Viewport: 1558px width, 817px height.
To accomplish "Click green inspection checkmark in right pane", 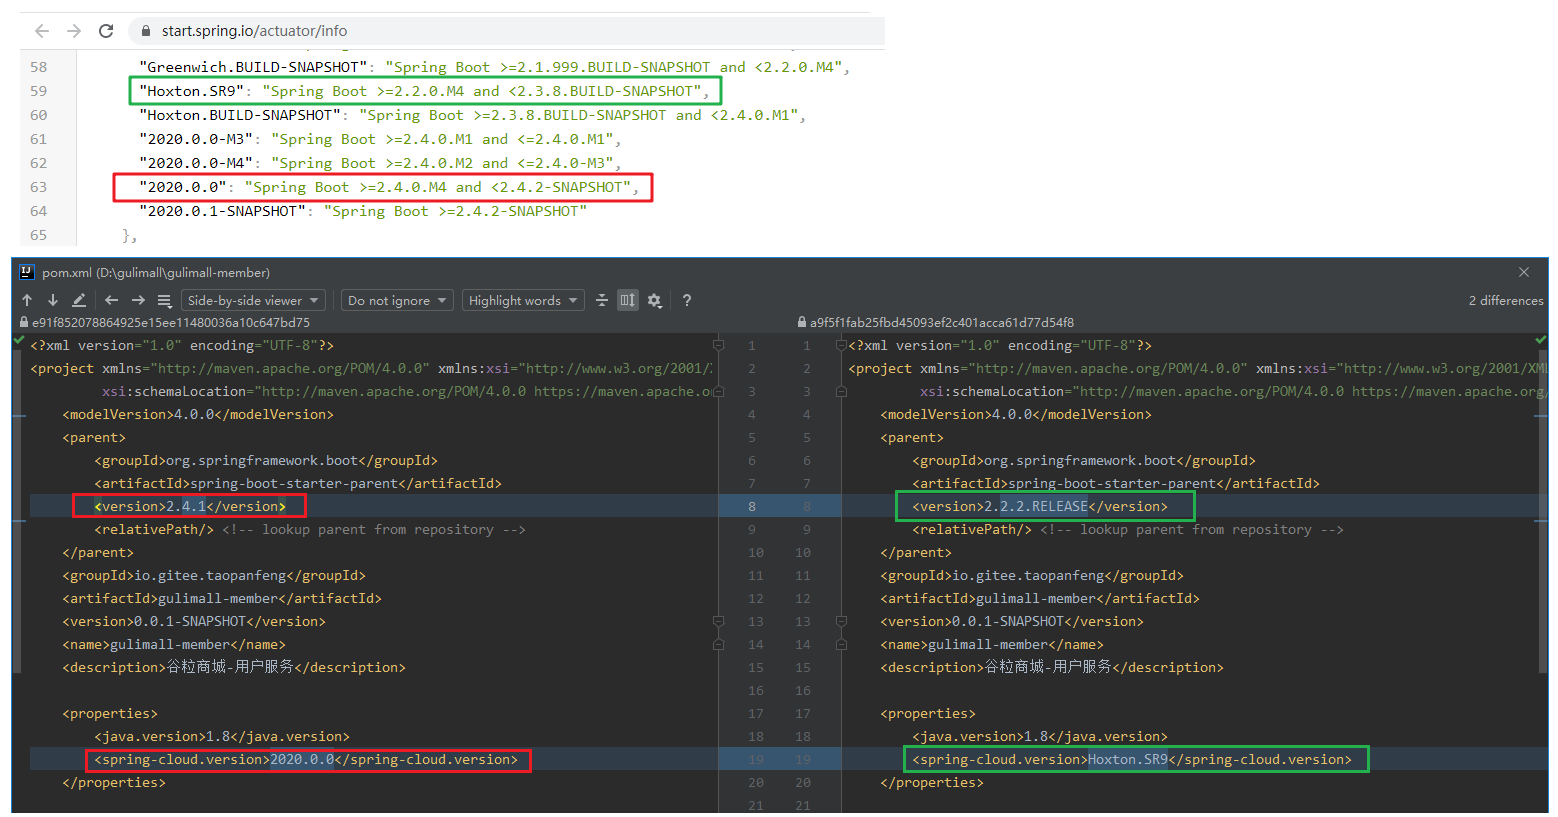I will pos(1541,341).
